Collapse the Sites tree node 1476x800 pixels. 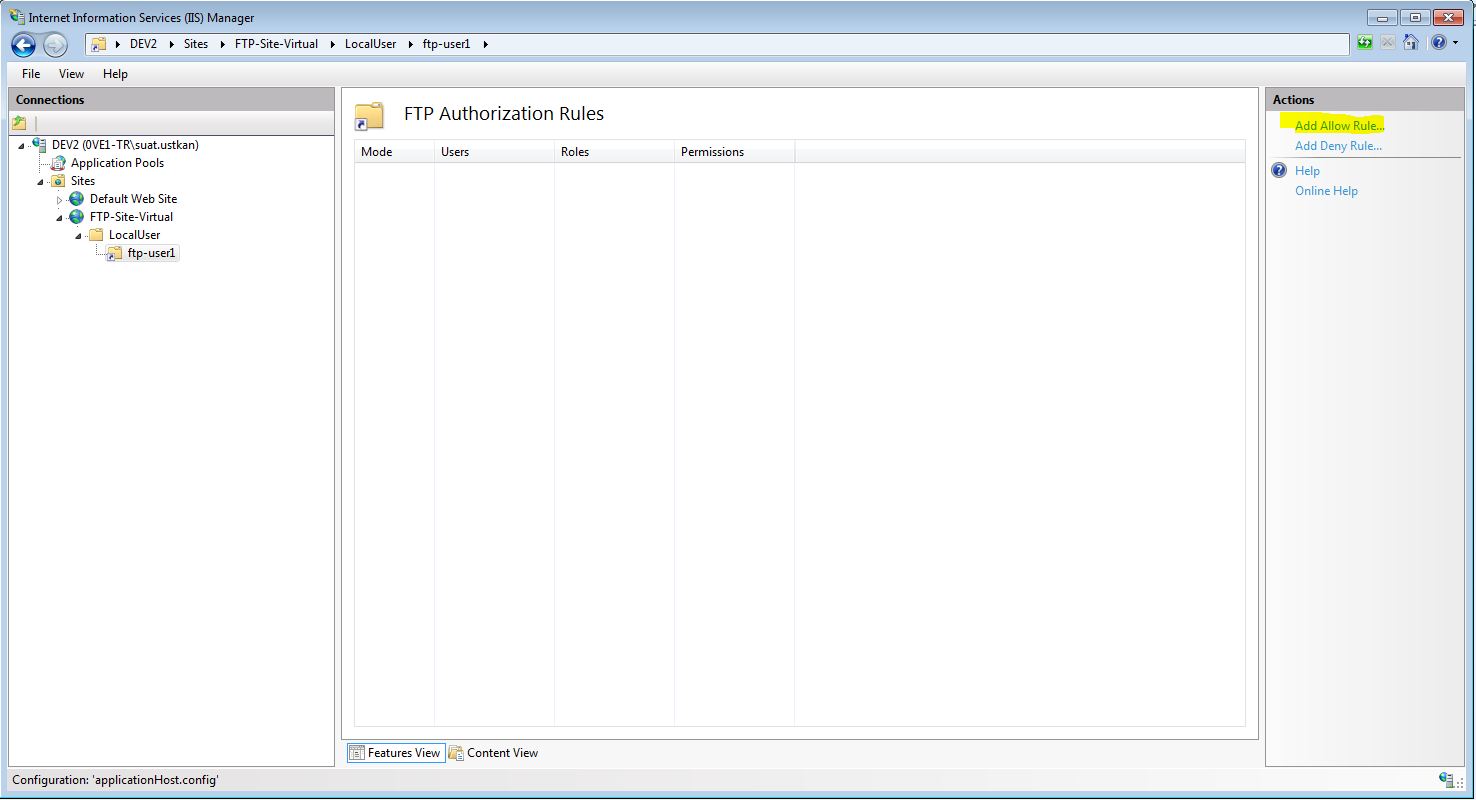point(41,182)
